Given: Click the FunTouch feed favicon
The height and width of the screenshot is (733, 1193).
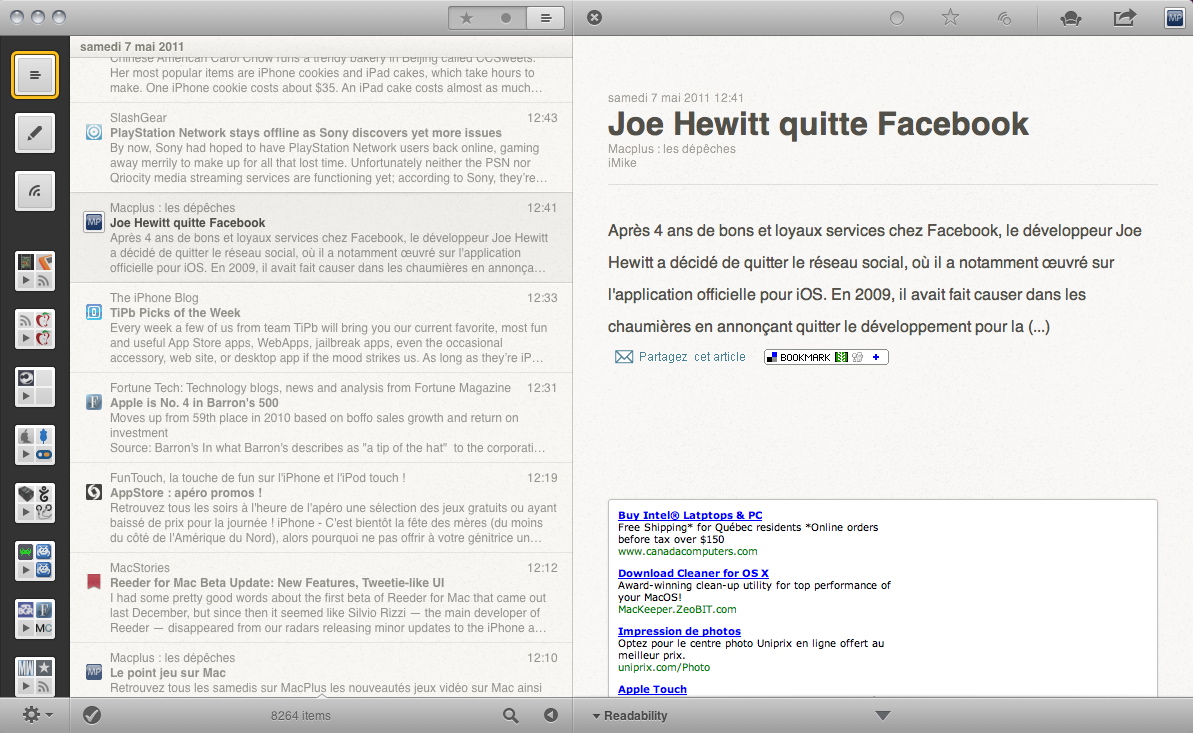Looking at the screenshot, I should coord(94,492).
